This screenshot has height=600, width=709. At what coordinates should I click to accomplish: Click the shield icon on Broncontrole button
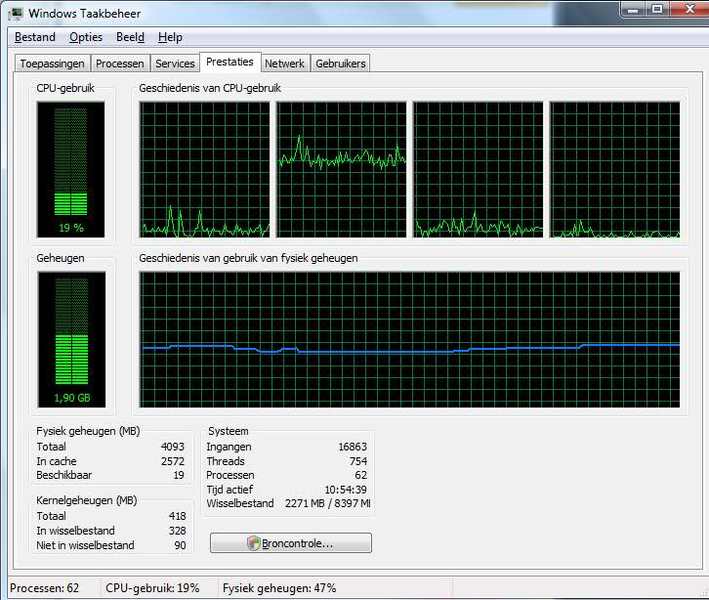[x=254, y=543]
